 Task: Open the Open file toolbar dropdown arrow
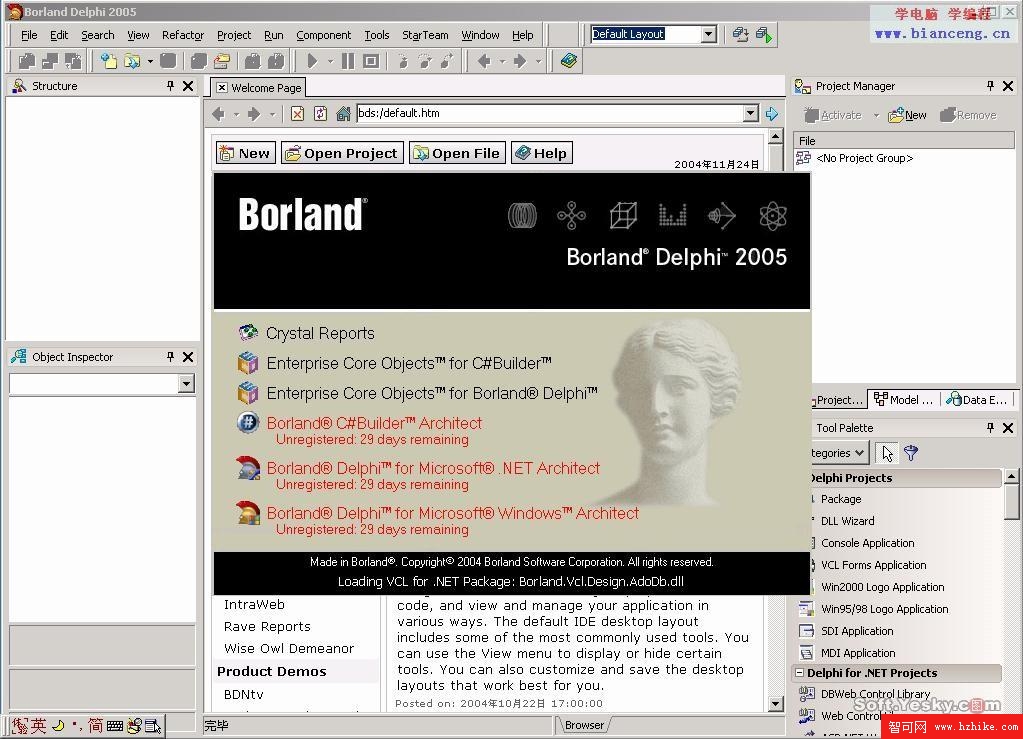tap(150, 61)
